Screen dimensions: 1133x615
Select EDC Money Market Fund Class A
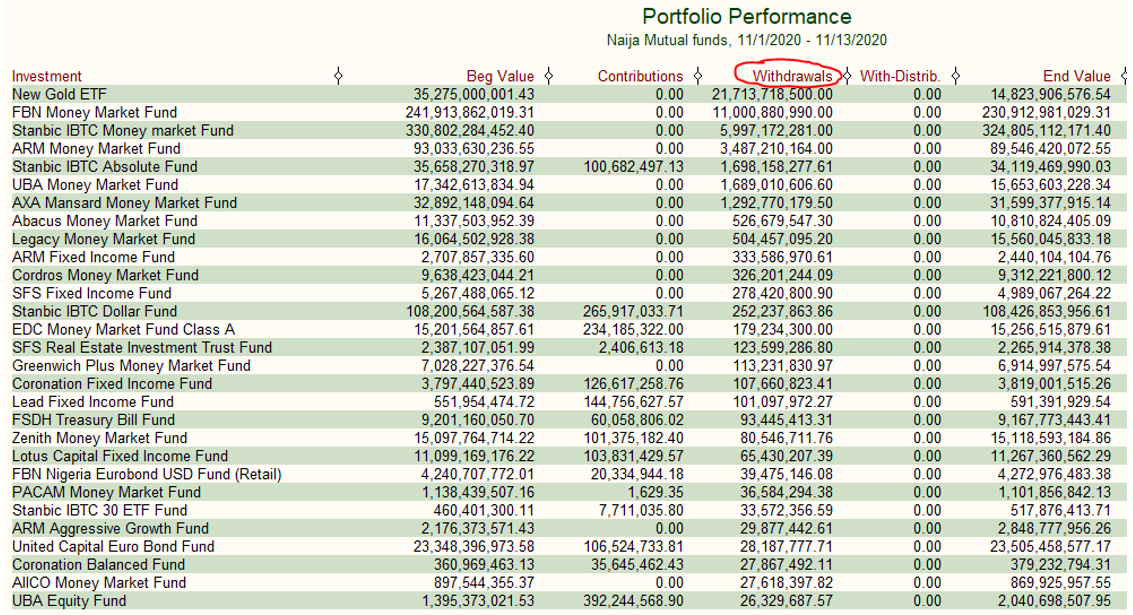click(x=569, y=329)
